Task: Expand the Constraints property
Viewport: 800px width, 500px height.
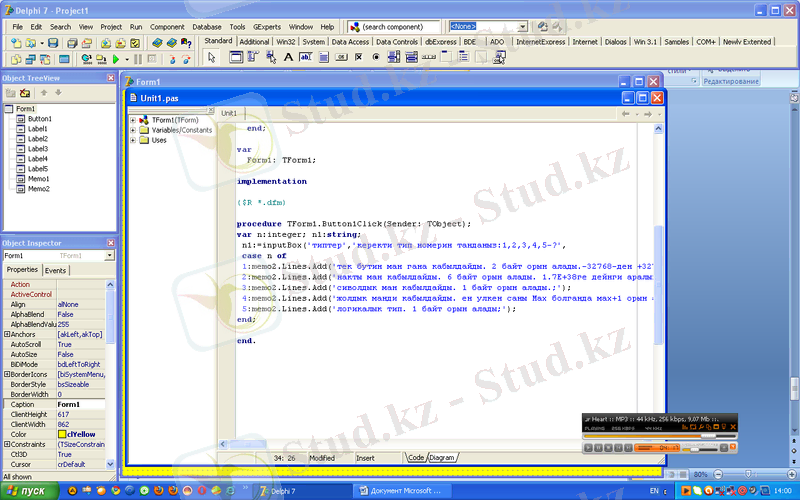Action: pos(7,444)
